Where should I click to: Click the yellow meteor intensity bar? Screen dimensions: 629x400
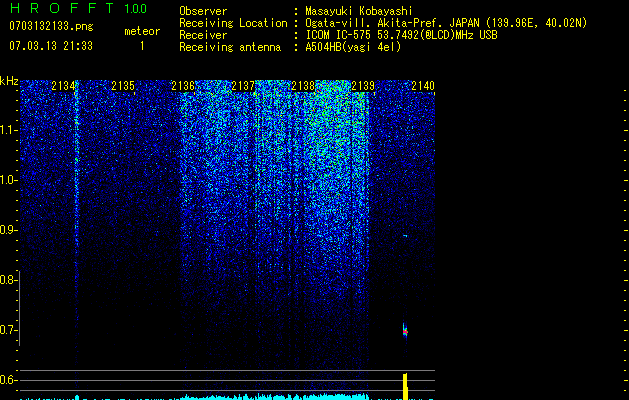point(405,386)
